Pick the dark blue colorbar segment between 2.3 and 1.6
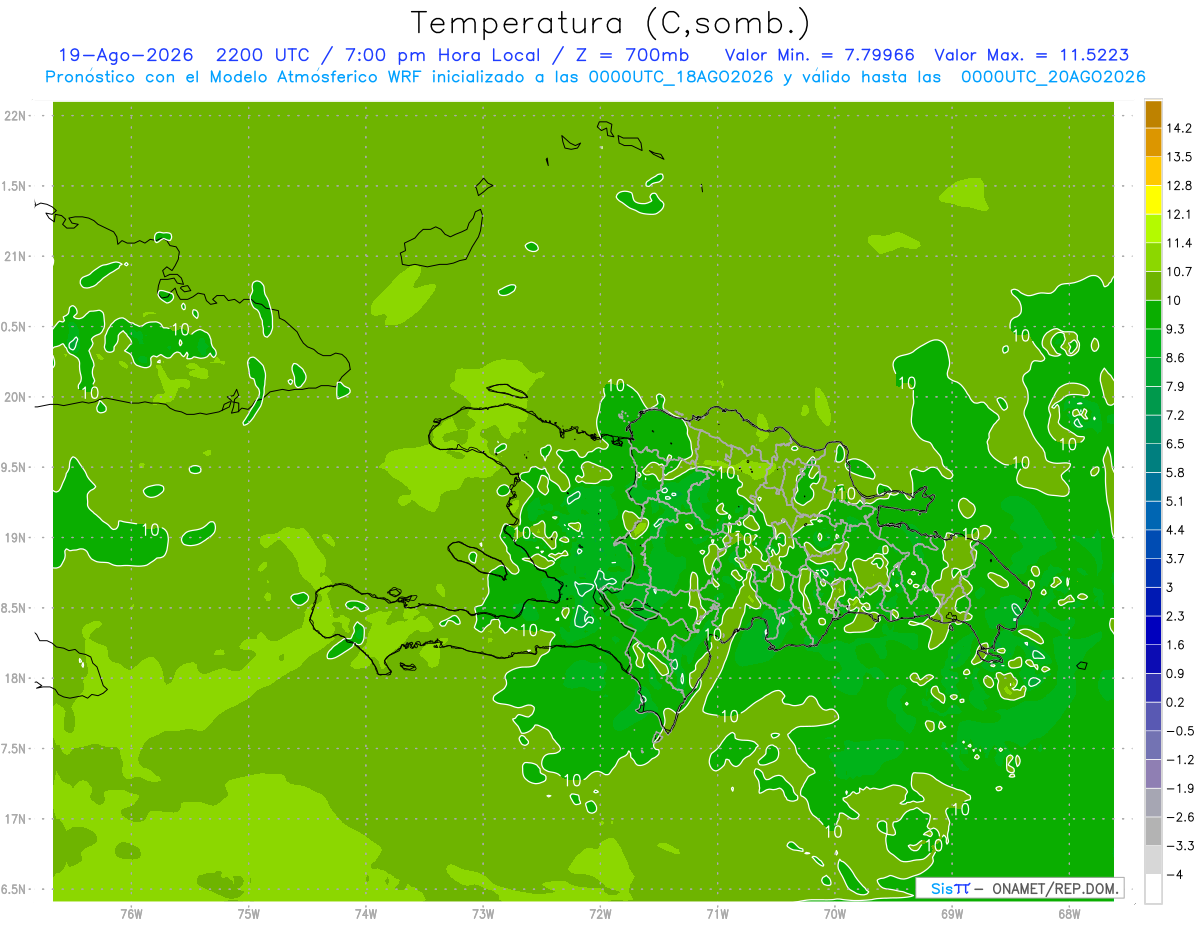This screenshot has width=1200, height=927. (1153, 631)
